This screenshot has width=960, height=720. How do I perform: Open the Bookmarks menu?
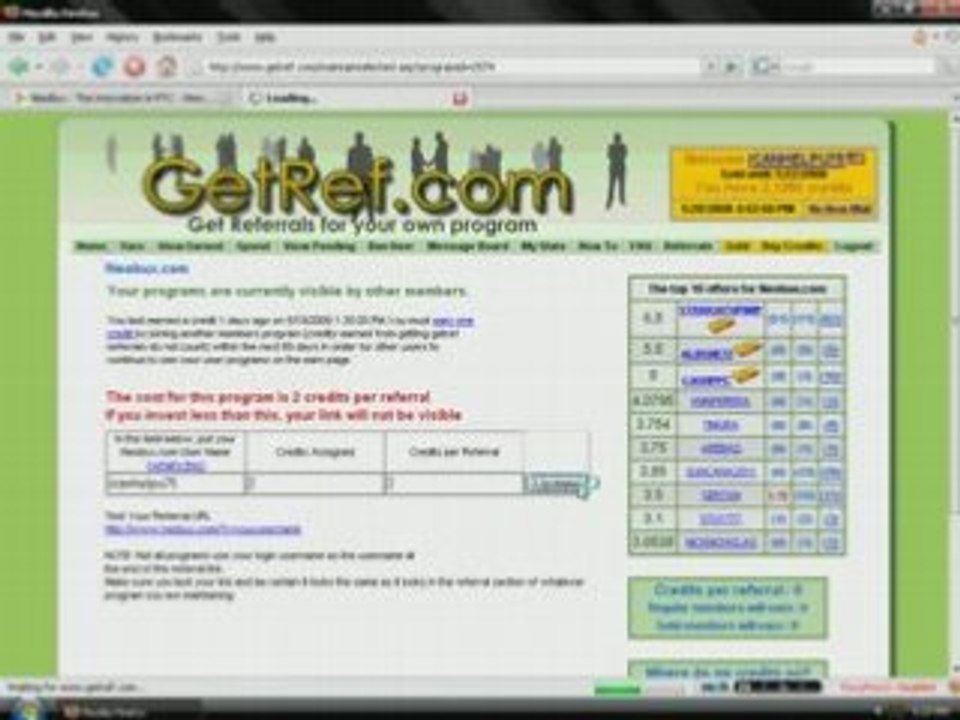(x=177, y=37)
